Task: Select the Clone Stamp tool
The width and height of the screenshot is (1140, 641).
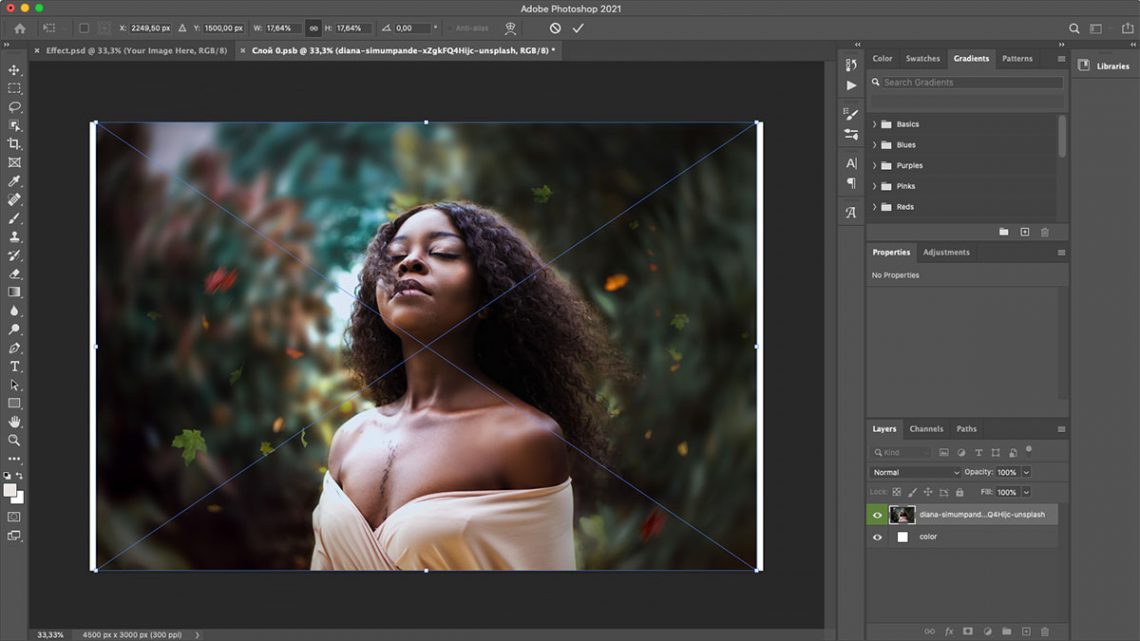Action: 14,235
